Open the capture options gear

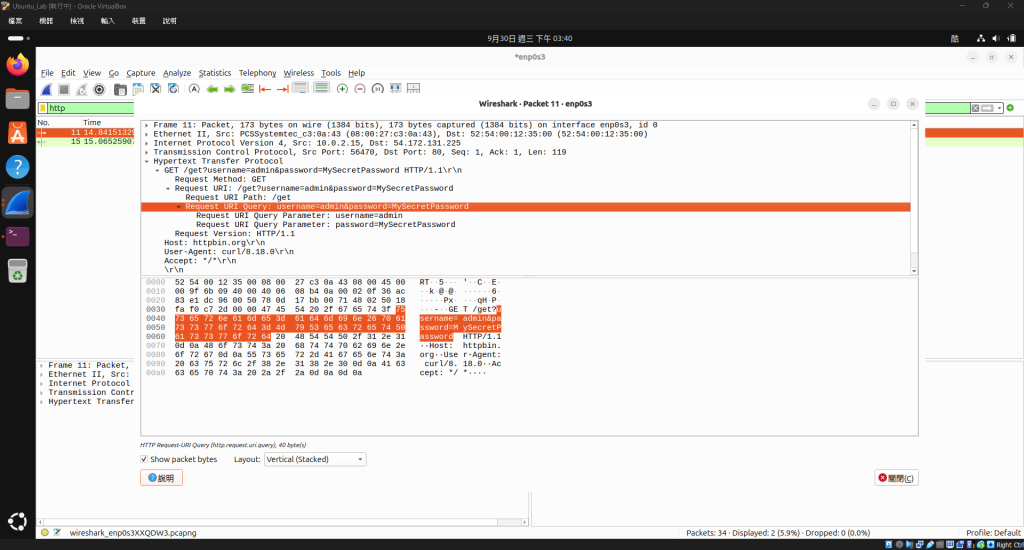(x=99, y=89)
